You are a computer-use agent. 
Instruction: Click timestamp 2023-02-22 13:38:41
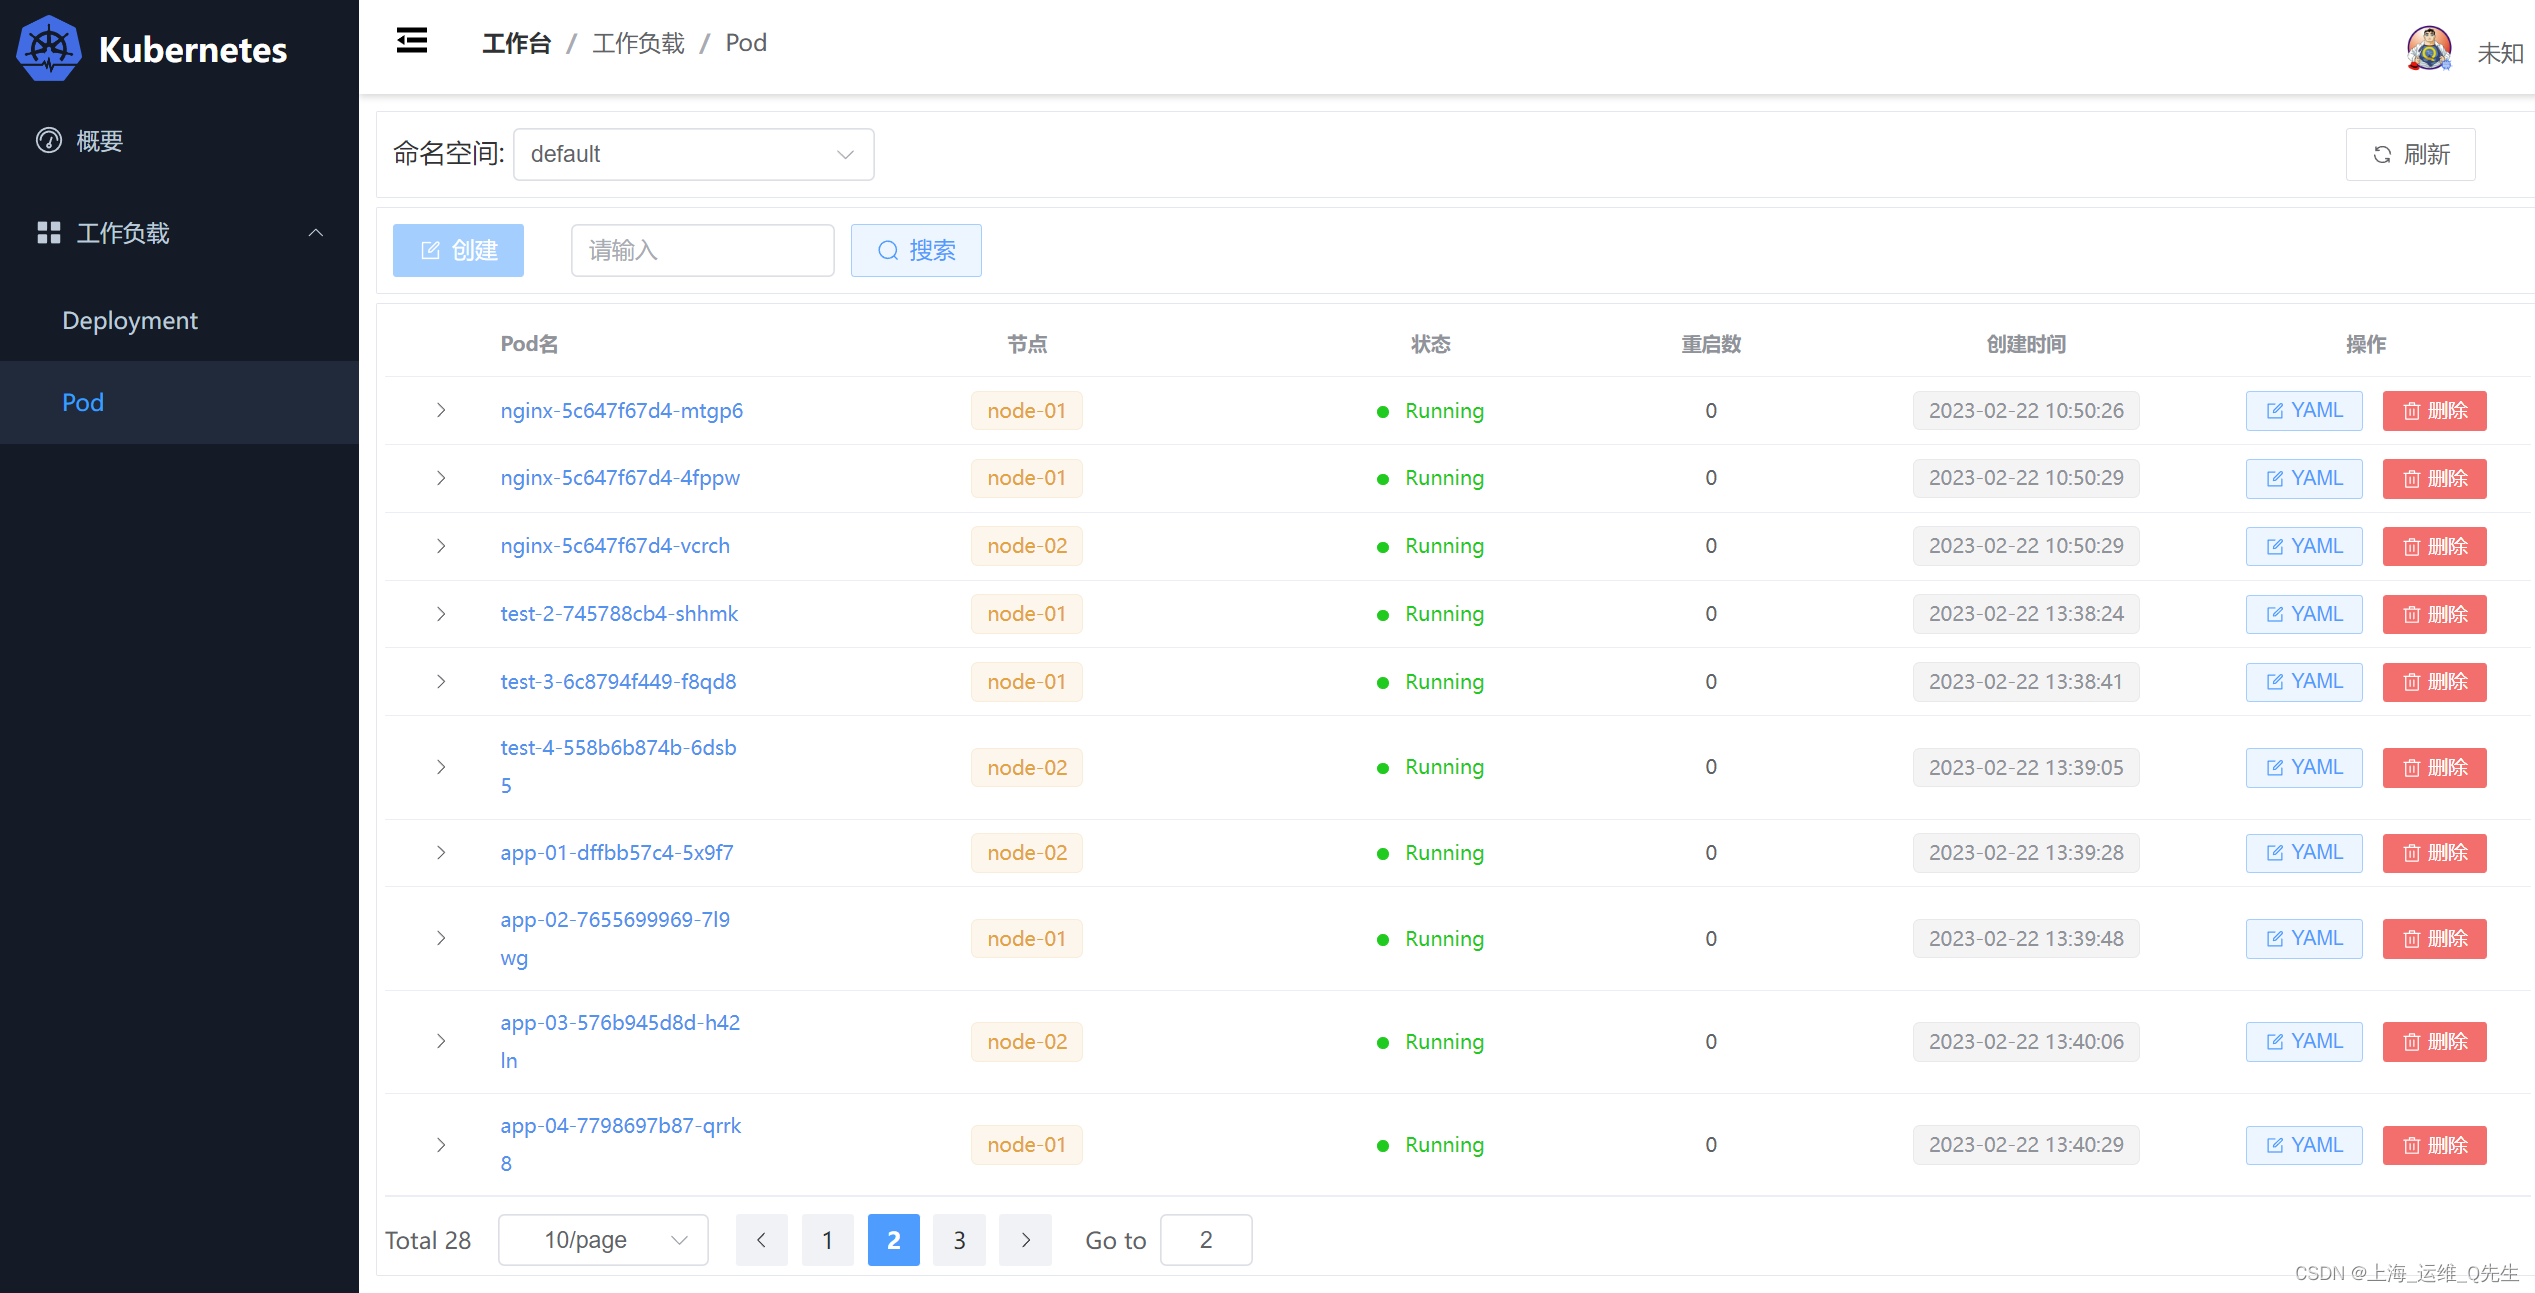pos(2026,682)
